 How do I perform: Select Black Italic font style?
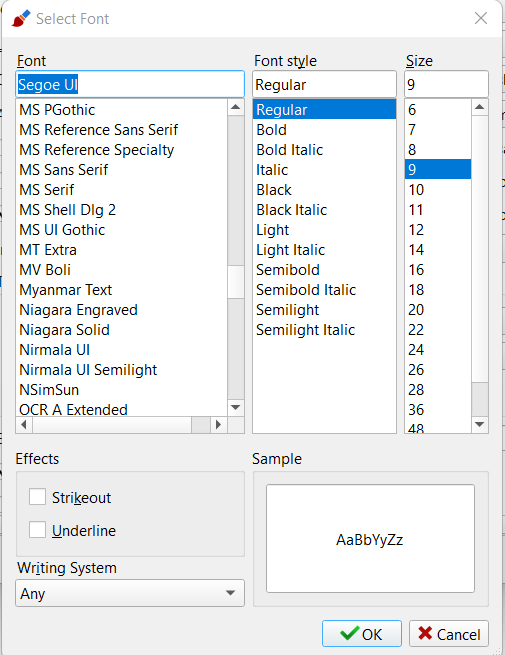point(325,210)
